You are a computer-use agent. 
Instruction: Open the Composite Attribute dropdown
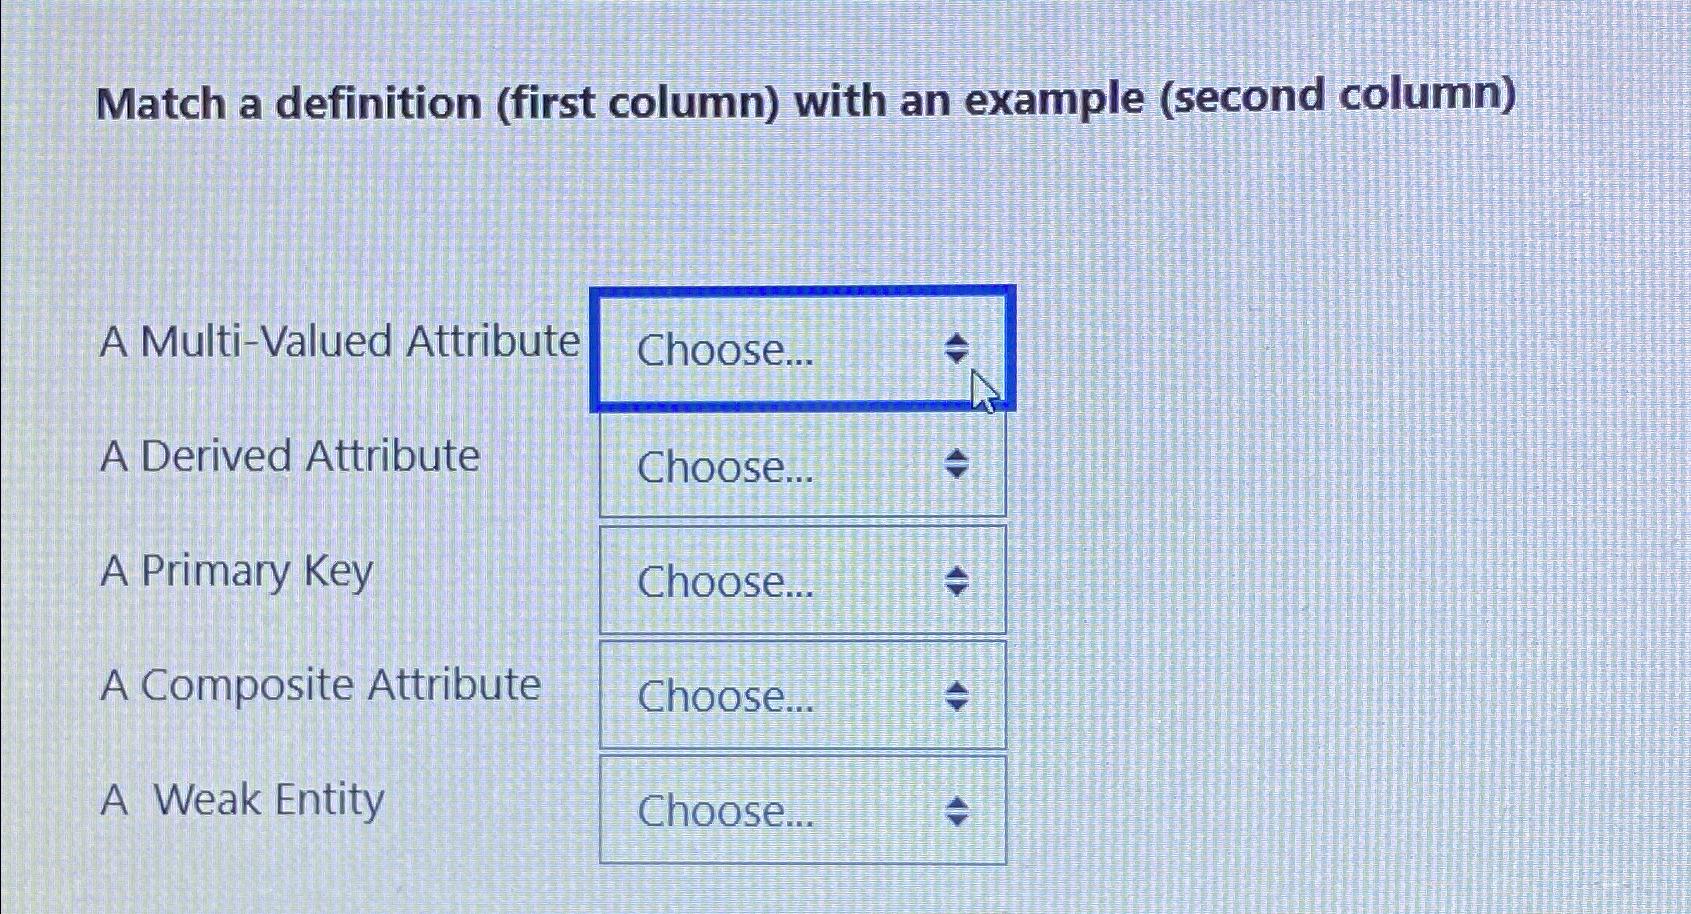point(800,695)
